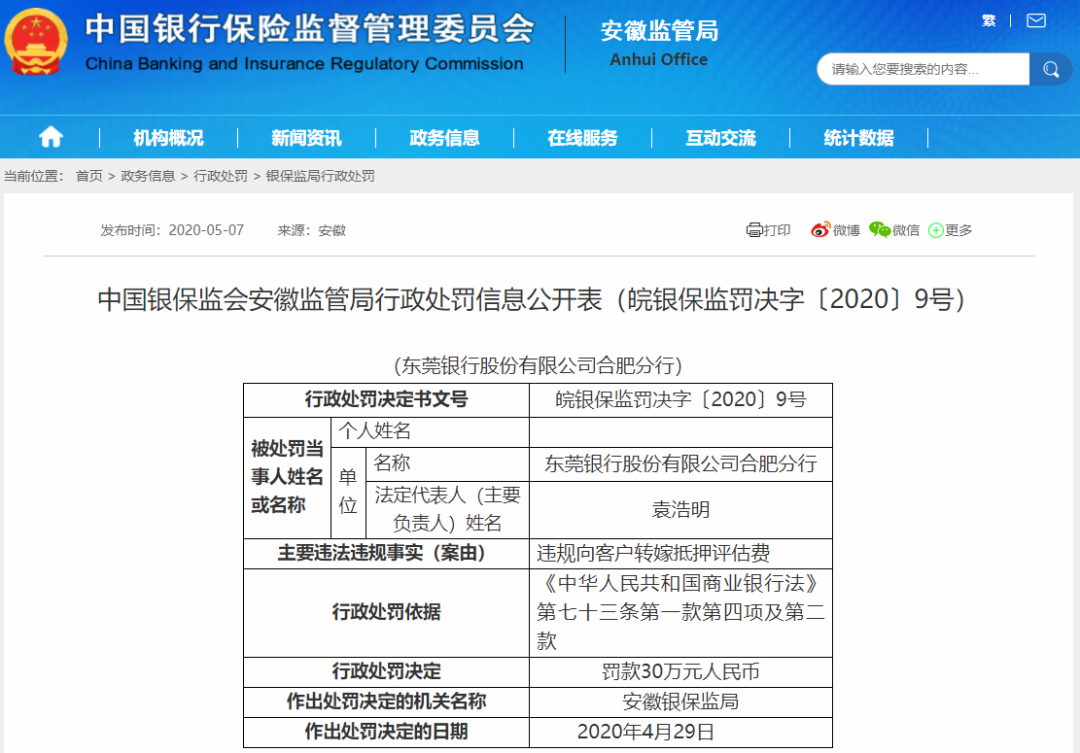Click the search magnifier button

point(1050,69)
